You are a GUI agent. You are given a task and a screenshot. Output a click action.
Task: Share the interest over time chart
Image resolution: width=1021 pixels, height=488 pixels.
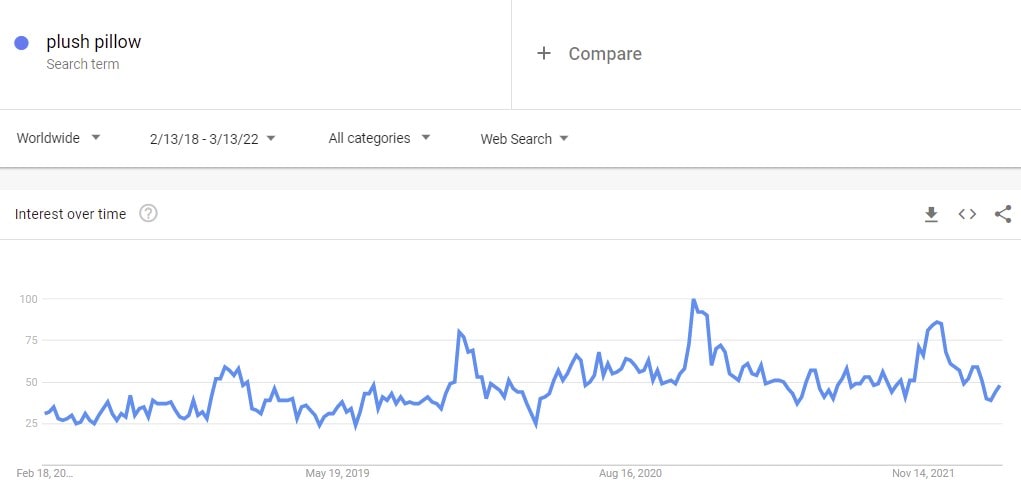1003,214
